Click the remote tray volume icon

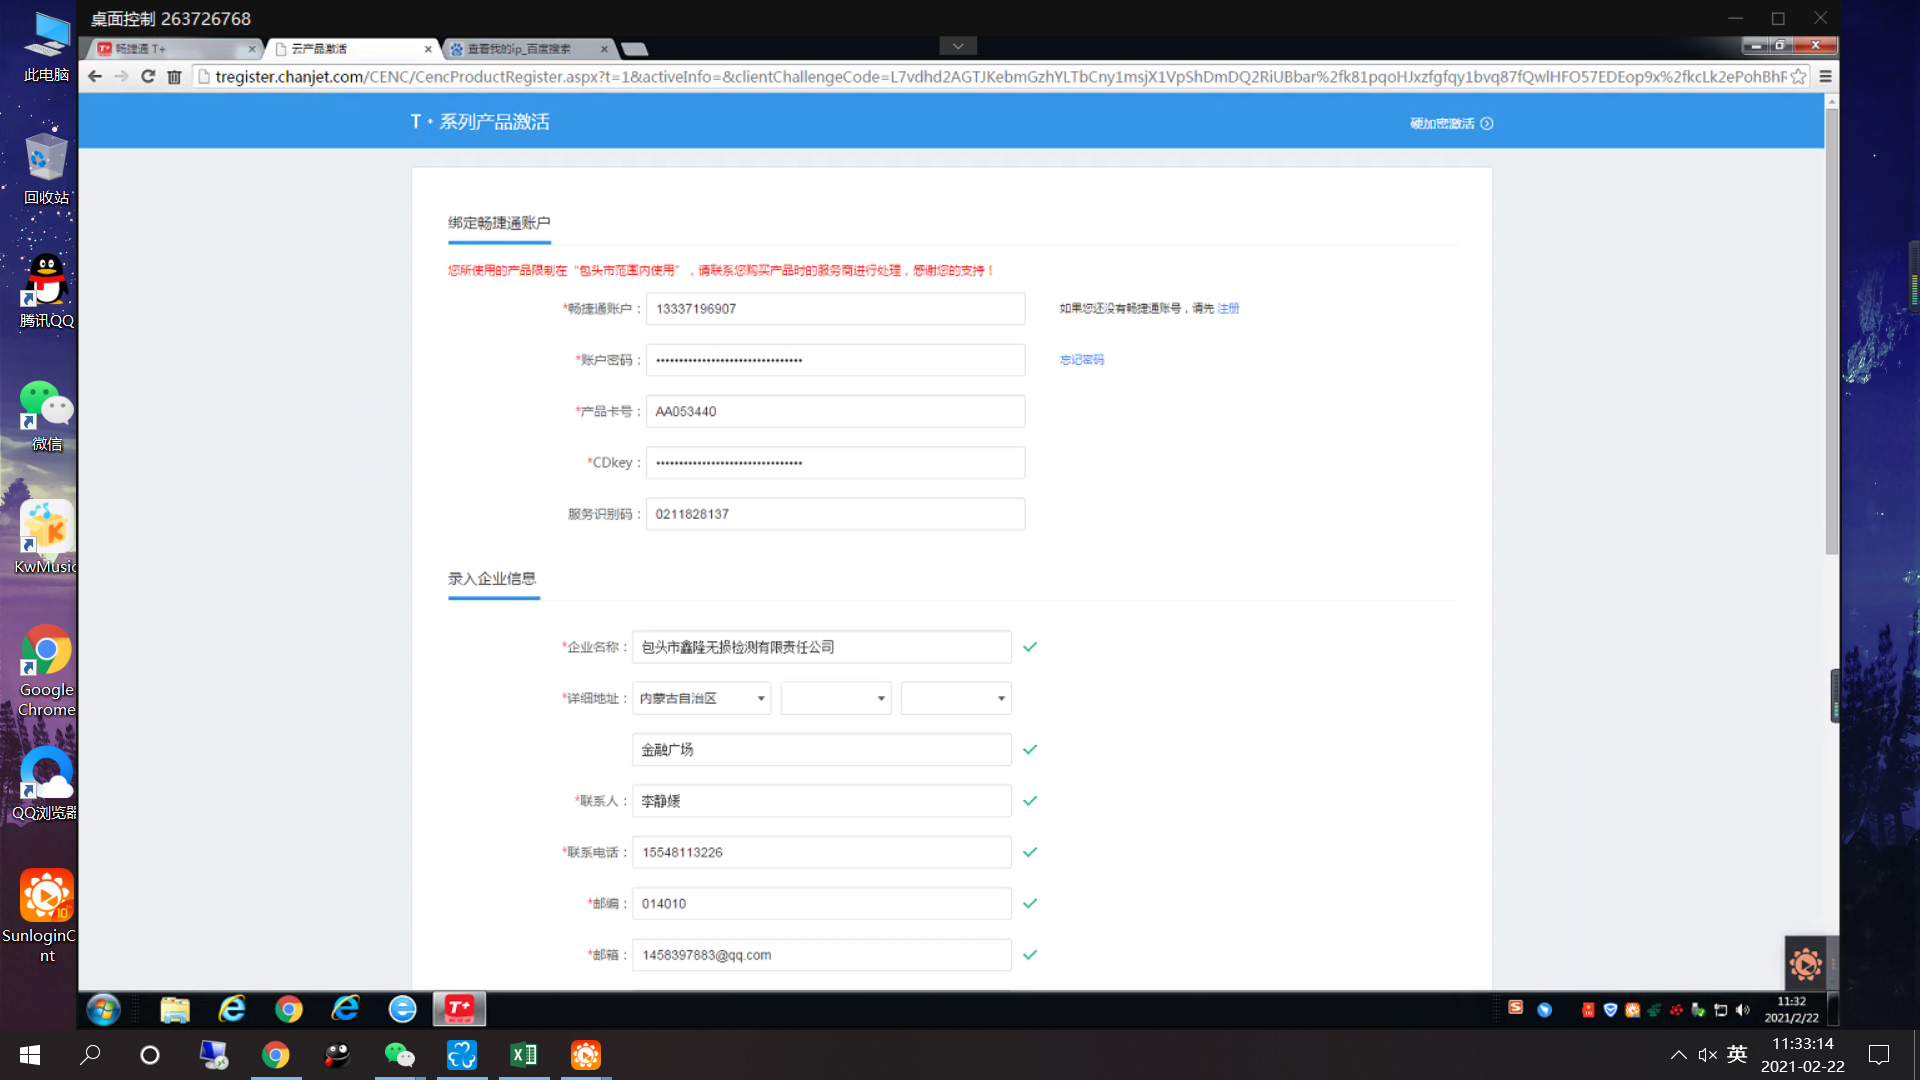[x=1743, y=1010]
